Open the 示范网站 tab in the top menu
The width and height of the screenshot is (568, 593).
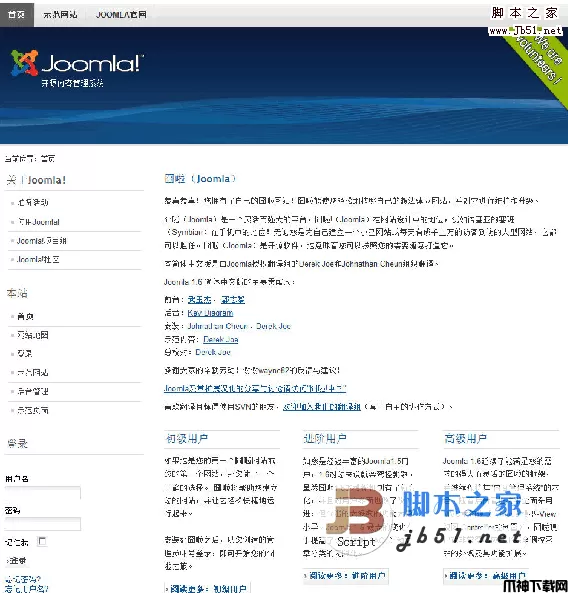[60, 15]
